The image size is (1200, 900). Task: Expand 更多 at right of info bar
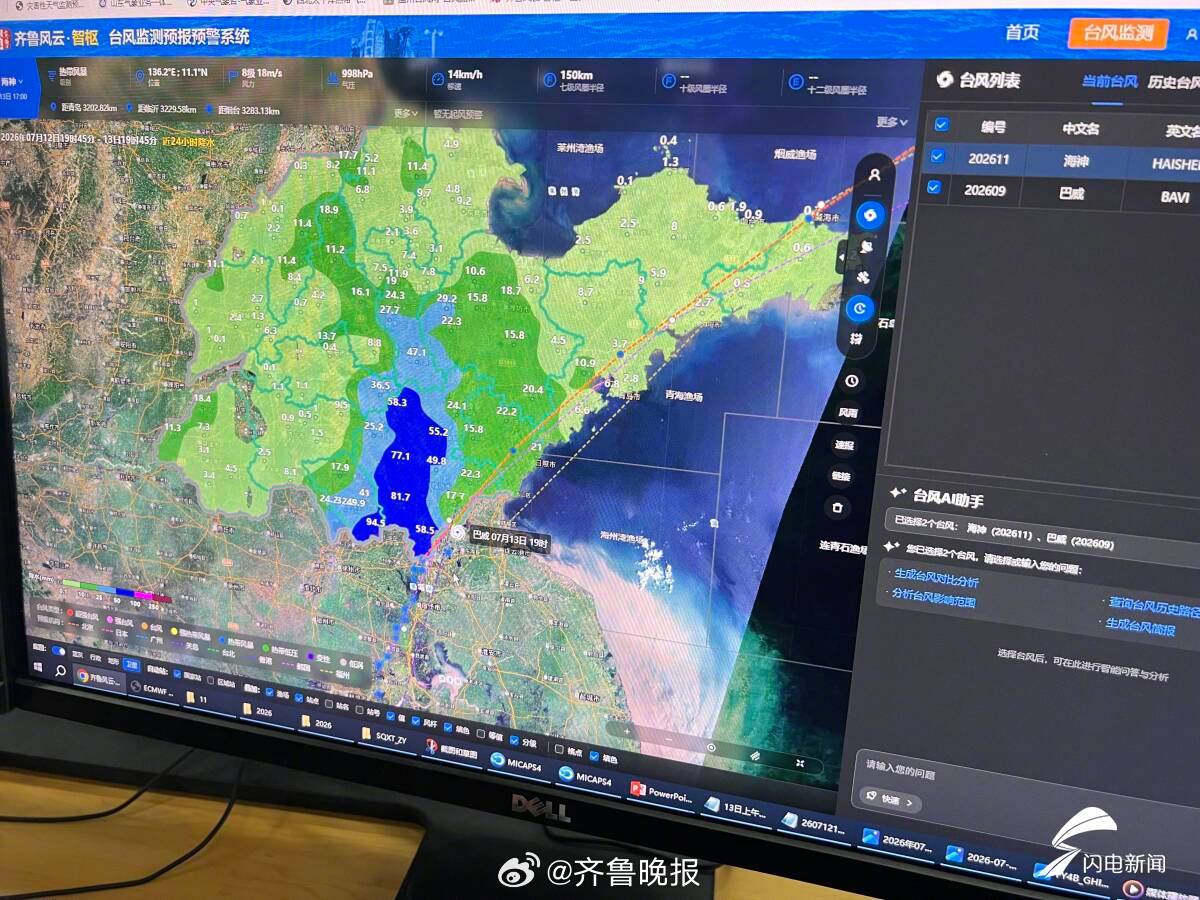pyautogui.click(x=892, y=122)
